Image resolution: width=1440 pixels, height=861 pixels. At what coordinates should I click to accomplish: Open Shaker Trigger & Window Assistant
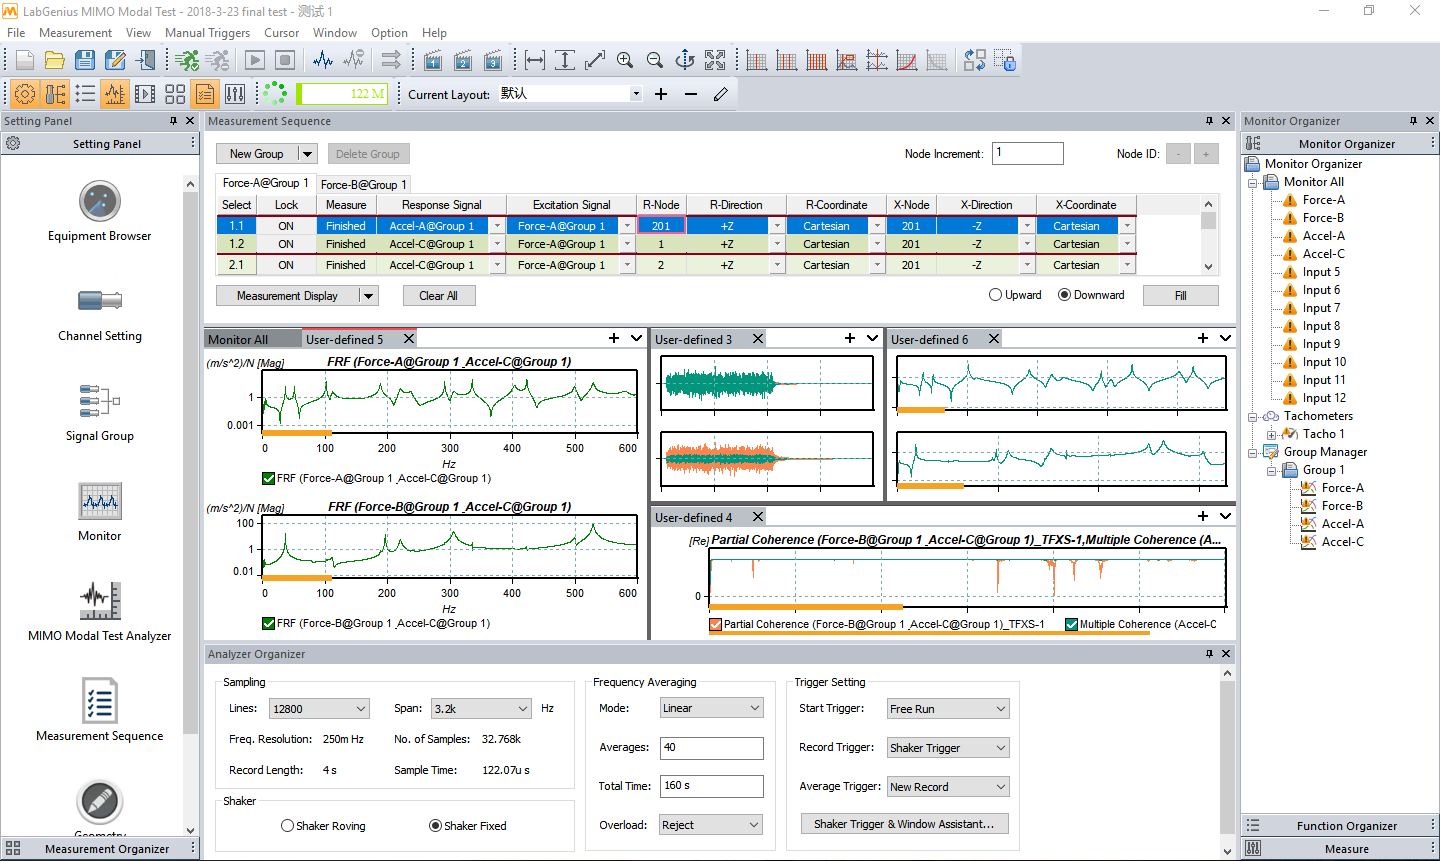coord(904,824)
